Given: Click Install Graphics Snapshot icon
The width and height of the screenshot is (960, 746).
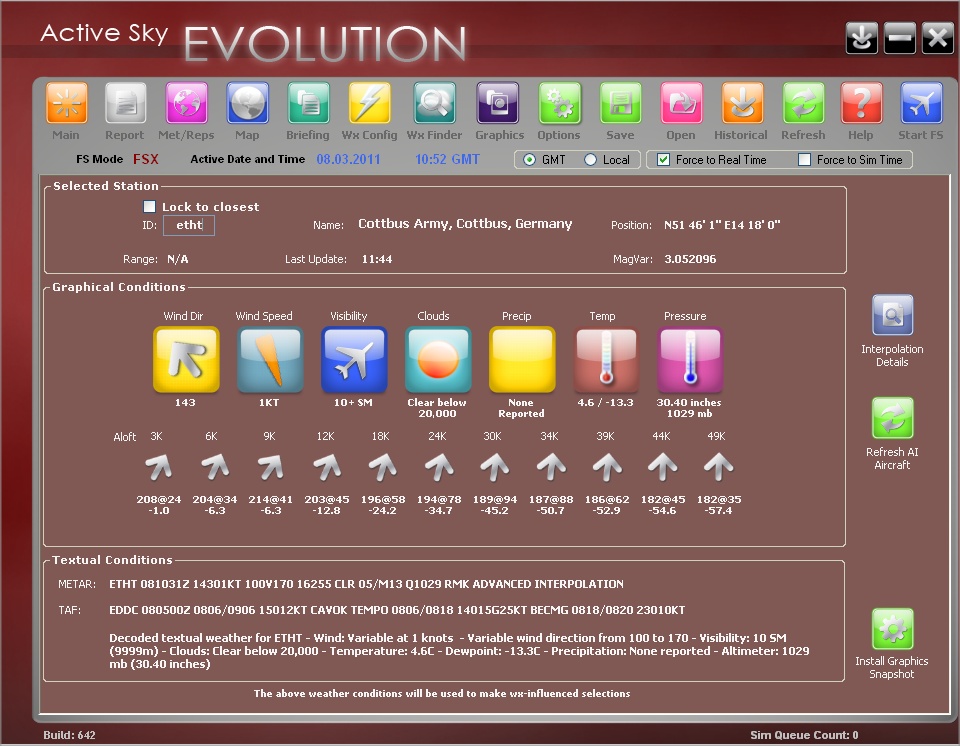Looking at the screenshot, I should tap(893, 628).
